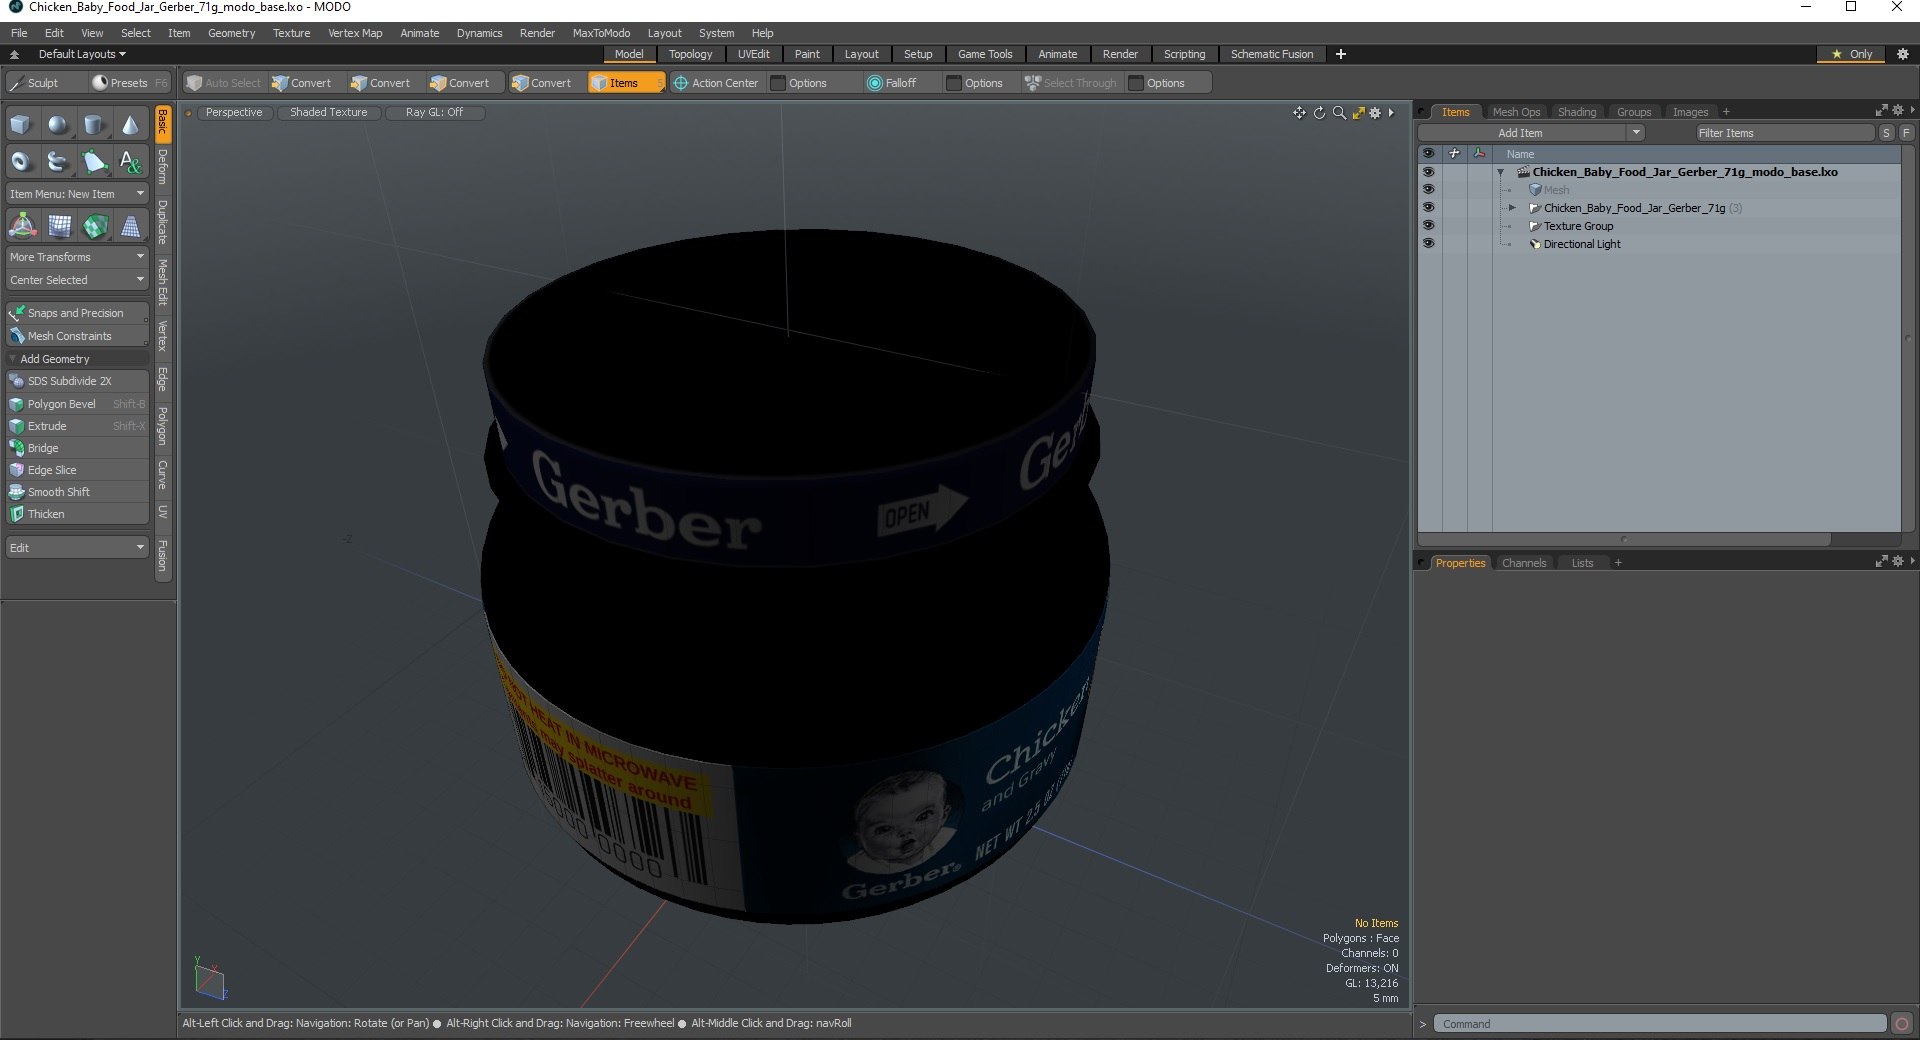Choose the Extrude tool

(x=77, y=426)
